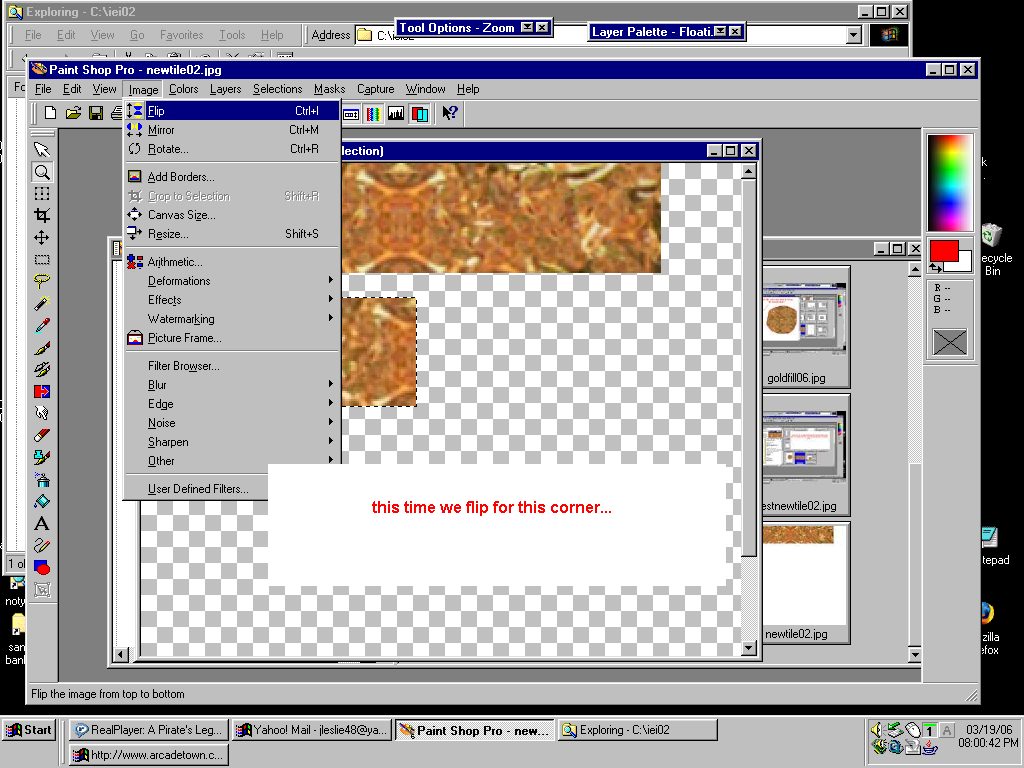1024x768 pixels.
Task: Select the Preset Shapes tool
Action: (42, 568)
